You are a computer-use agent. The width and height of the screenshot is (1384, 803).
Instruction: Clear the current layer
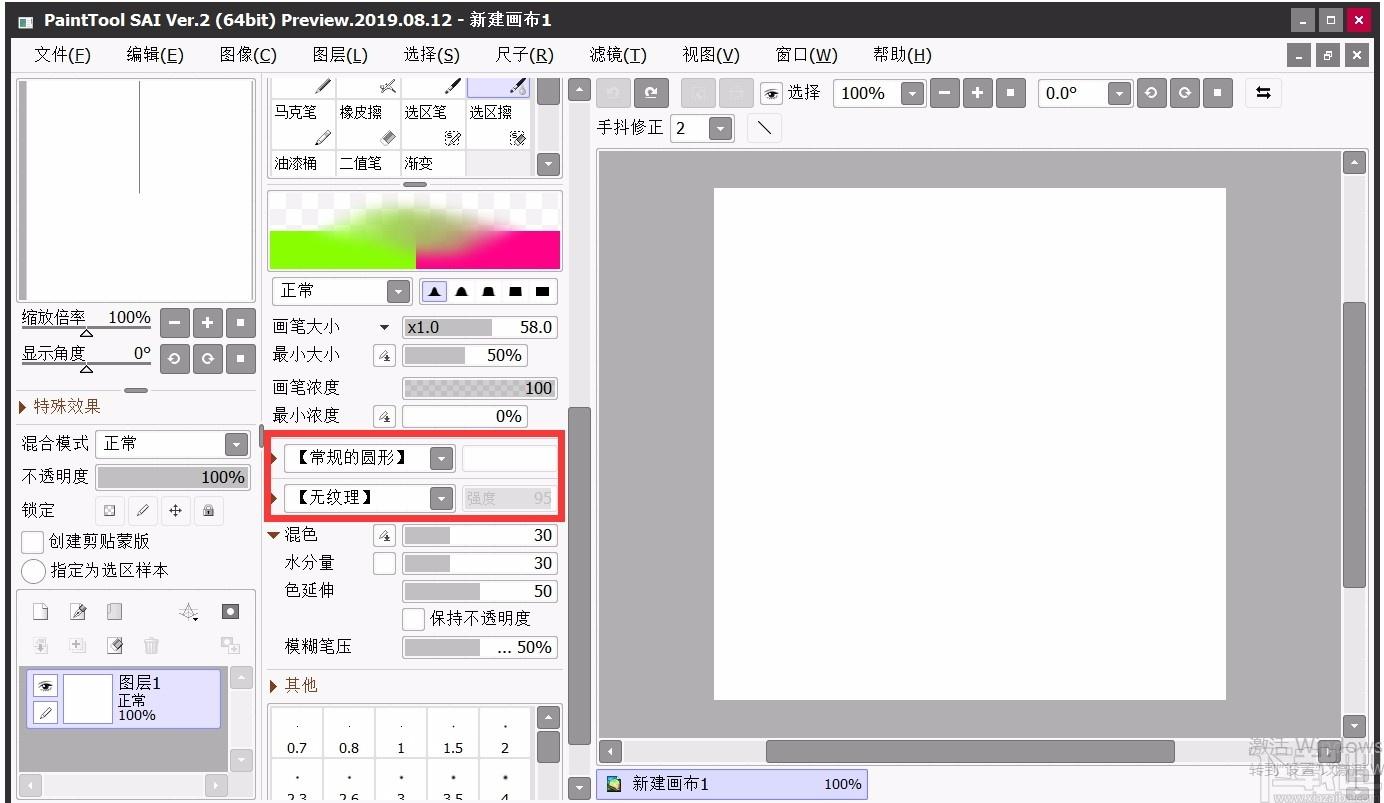click(115, 645)
